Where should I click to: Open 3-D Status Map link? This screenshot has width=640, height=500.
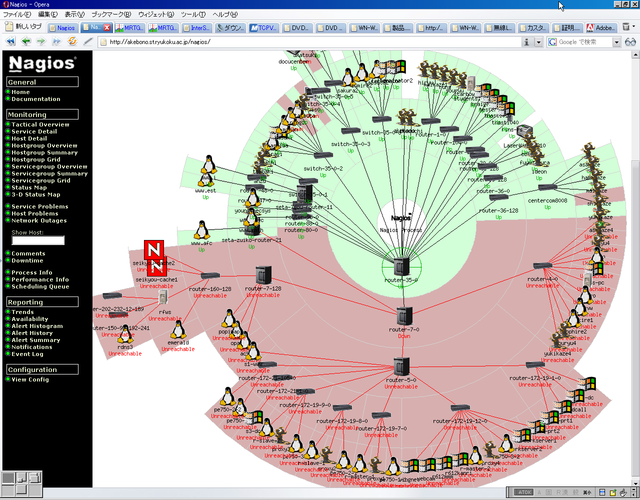36,195
